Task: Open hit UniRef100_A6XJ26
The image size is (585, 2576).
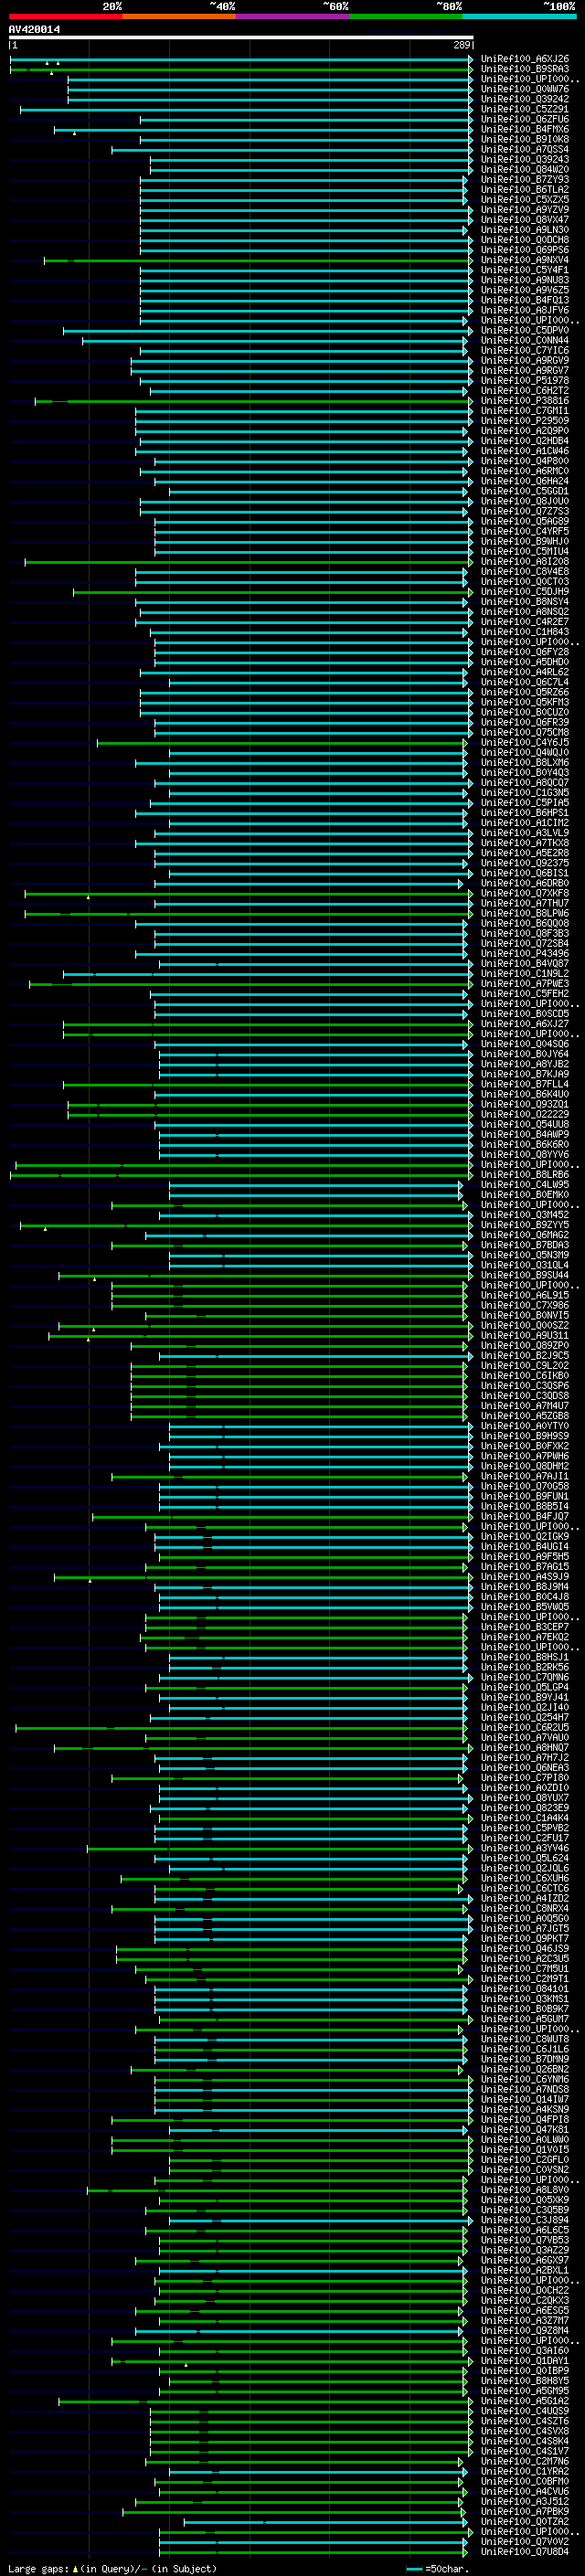Action: 525,59
